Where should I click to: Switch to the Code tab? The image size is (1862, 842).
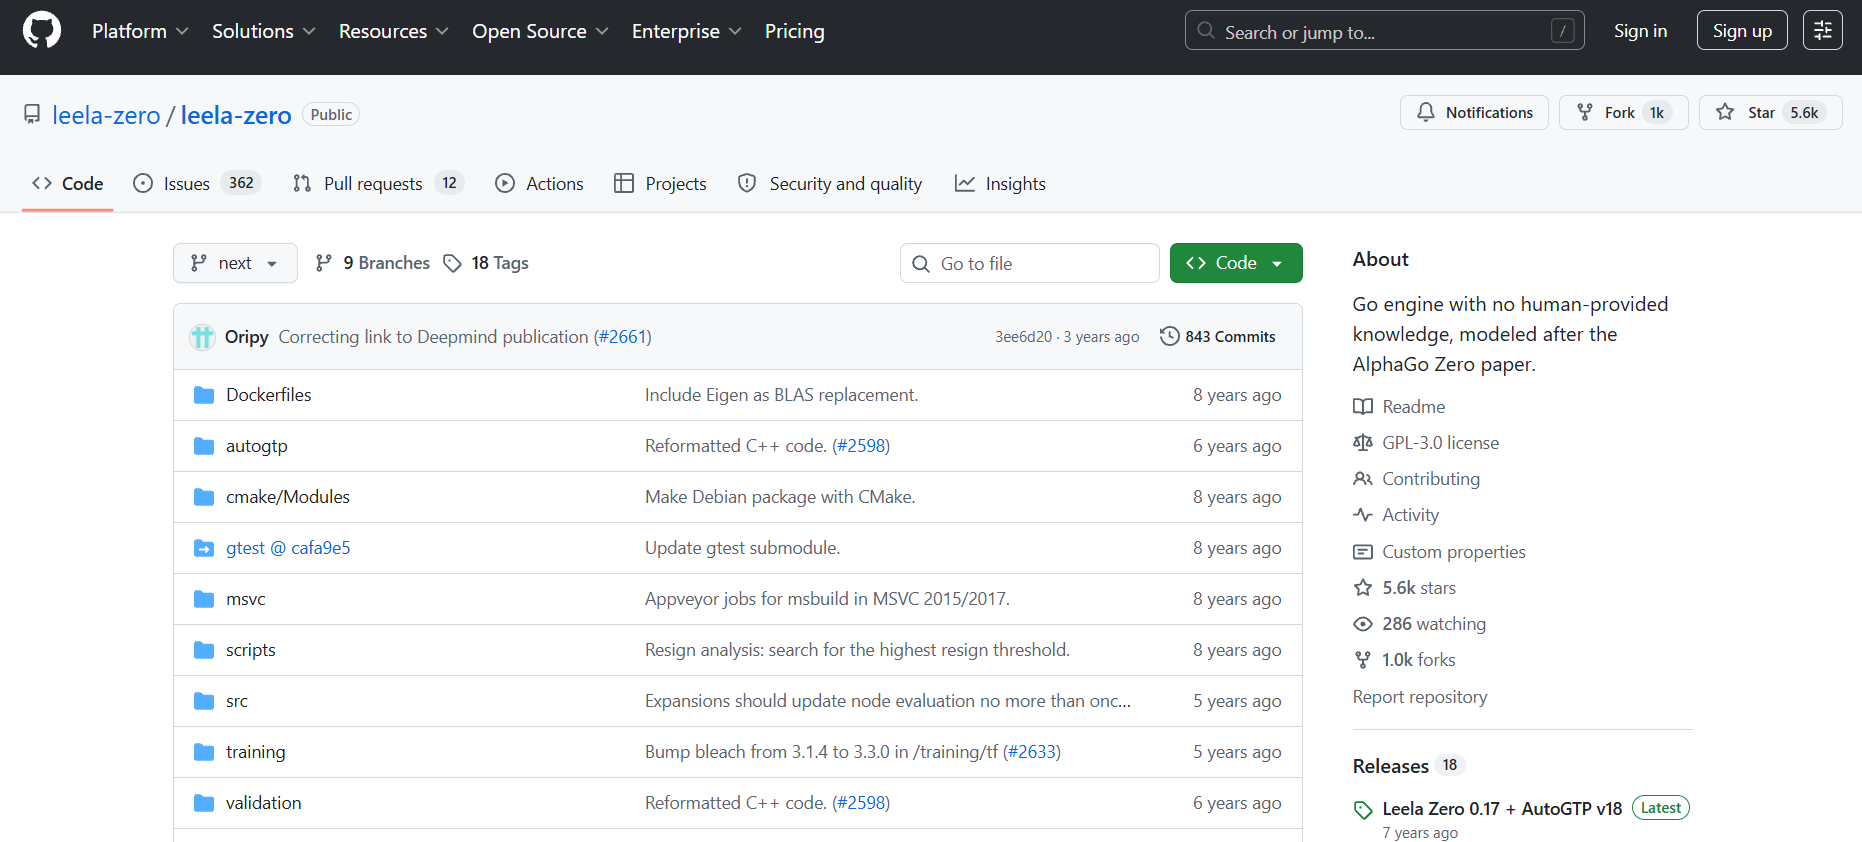click(68, 183)
